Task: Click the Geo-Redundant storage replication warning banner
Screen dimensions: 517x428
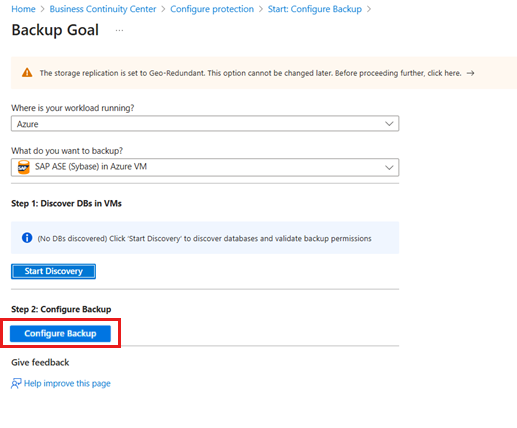Action: click(x=264, y=73)
